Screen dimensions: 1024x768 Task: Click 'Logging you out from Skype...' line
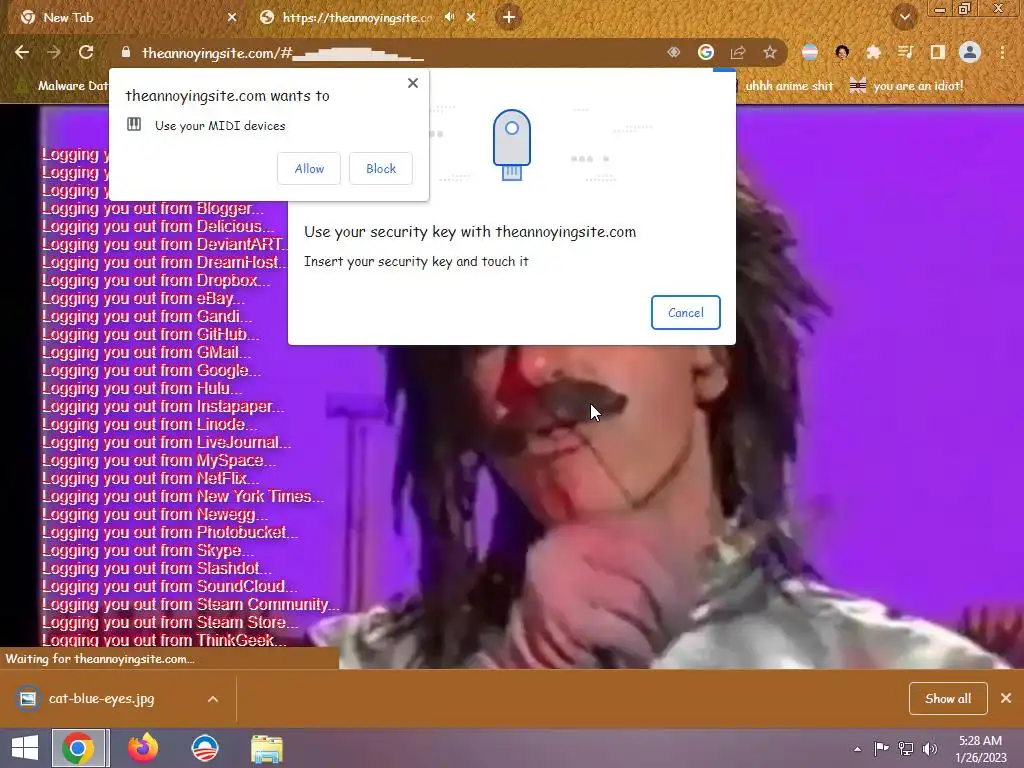pos(148,550)
